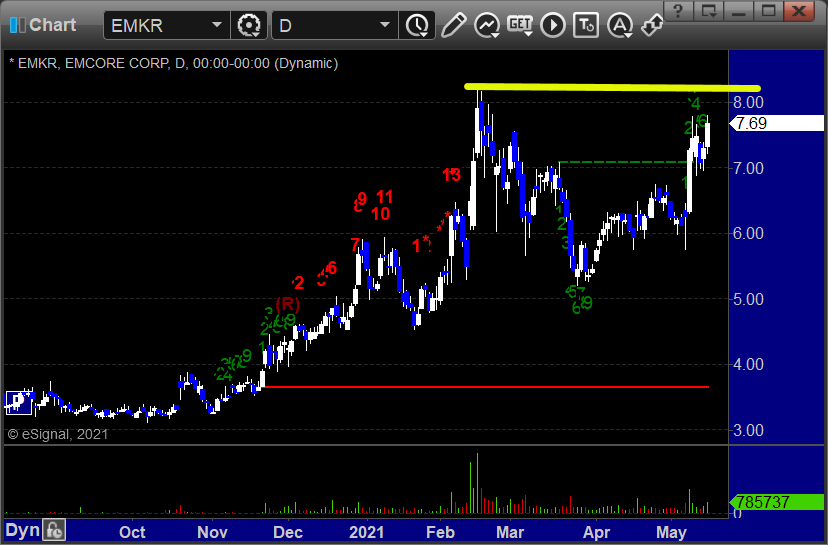Image resolution: width=828 pixels, height=545 pixels.
Task: Click the 8.00 price axis label
Action: (x=748, y=102)
